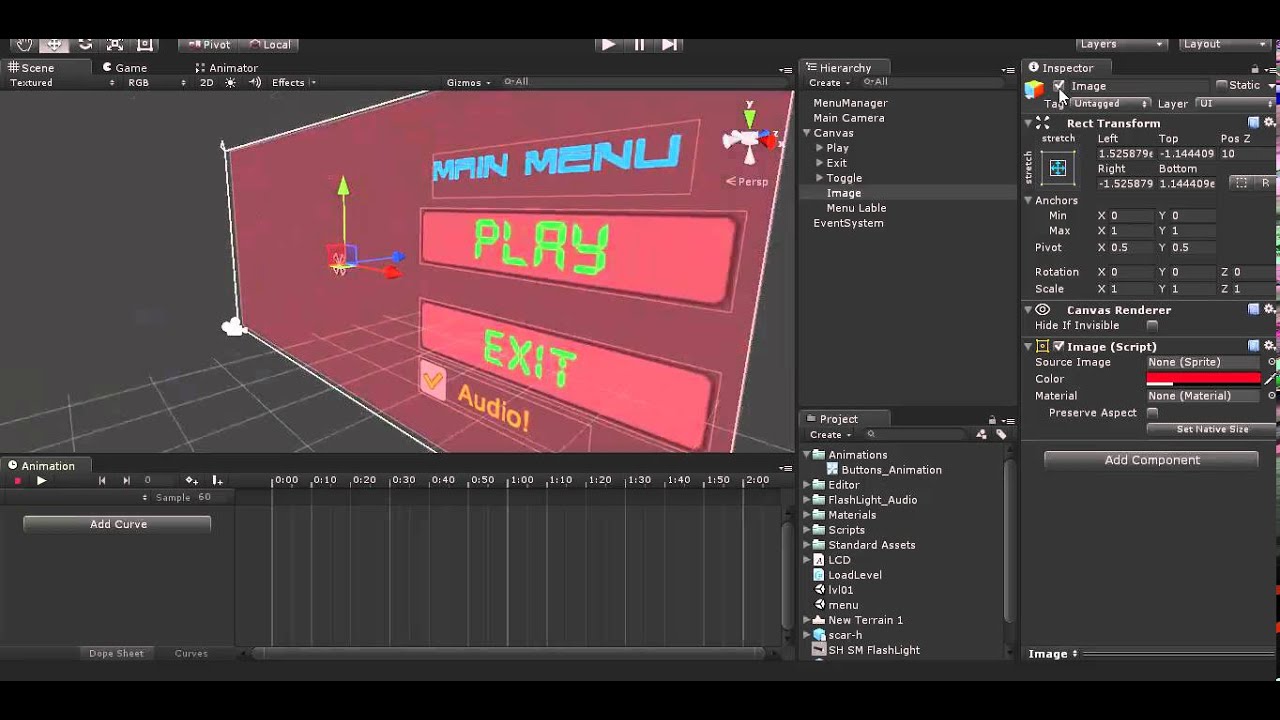Screen dimensions: 1280x720
Task: Toggle Local/Global handle rotation
Action: (269, 44)
